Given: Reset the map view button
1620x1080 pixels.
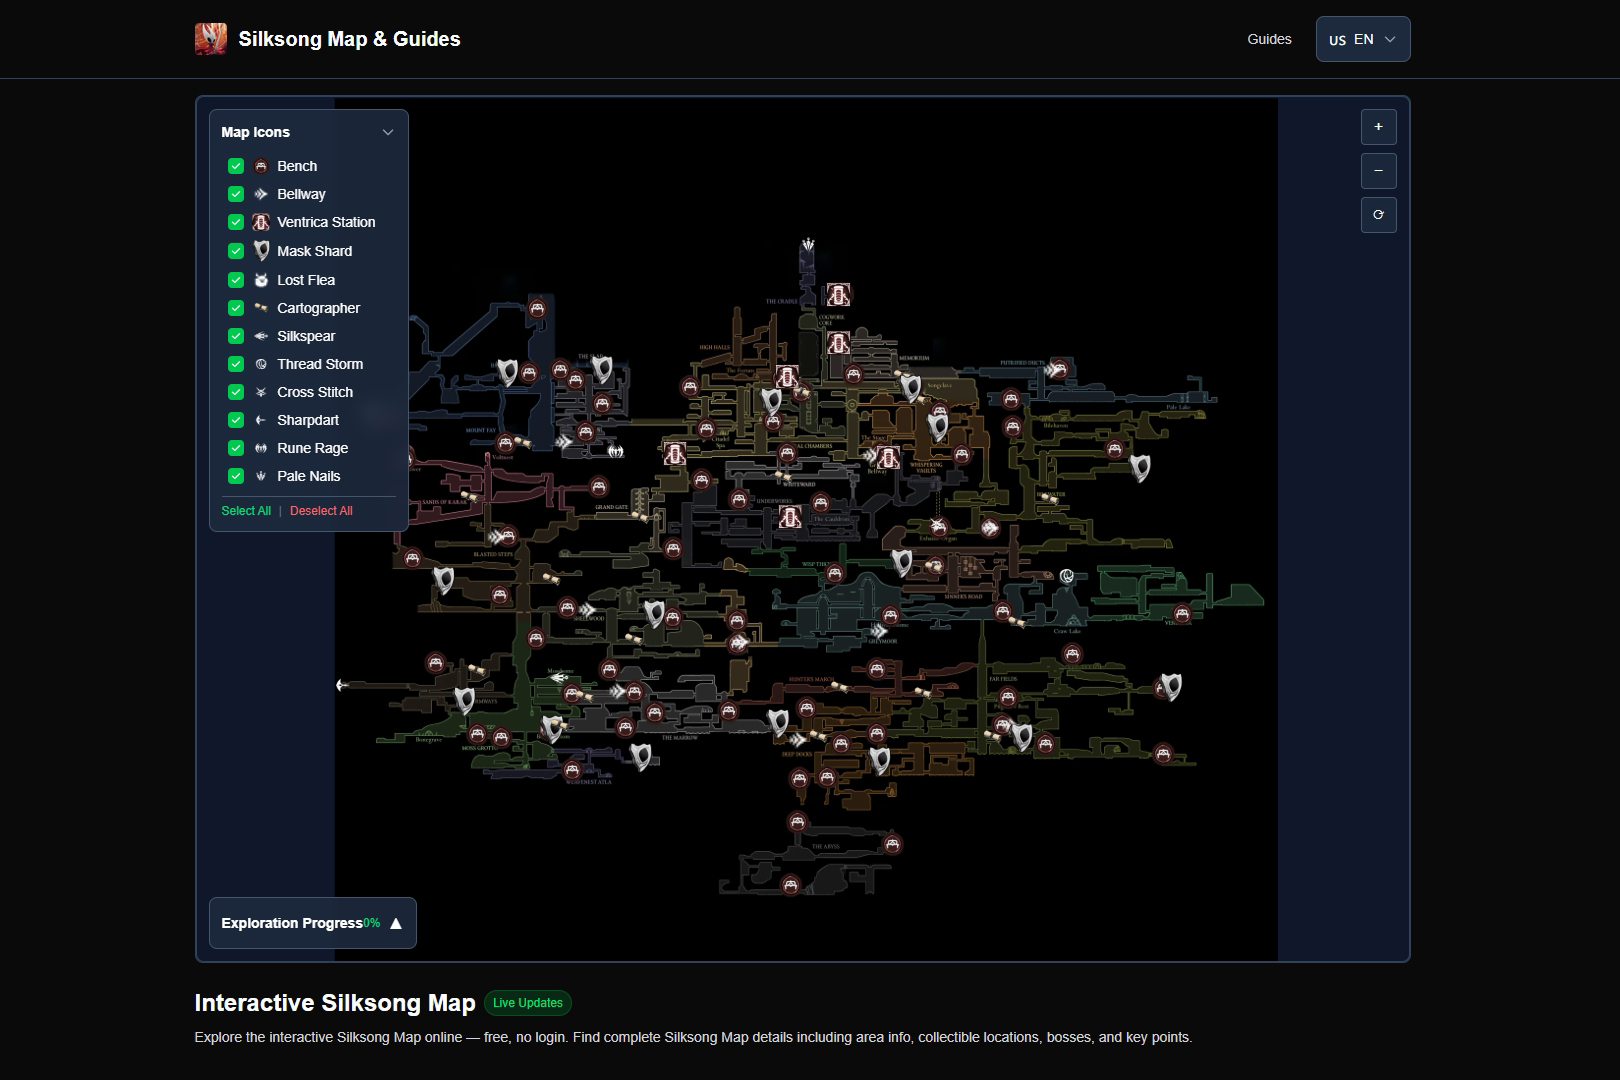Looking at the screenshot, I should coord(1379,215).
